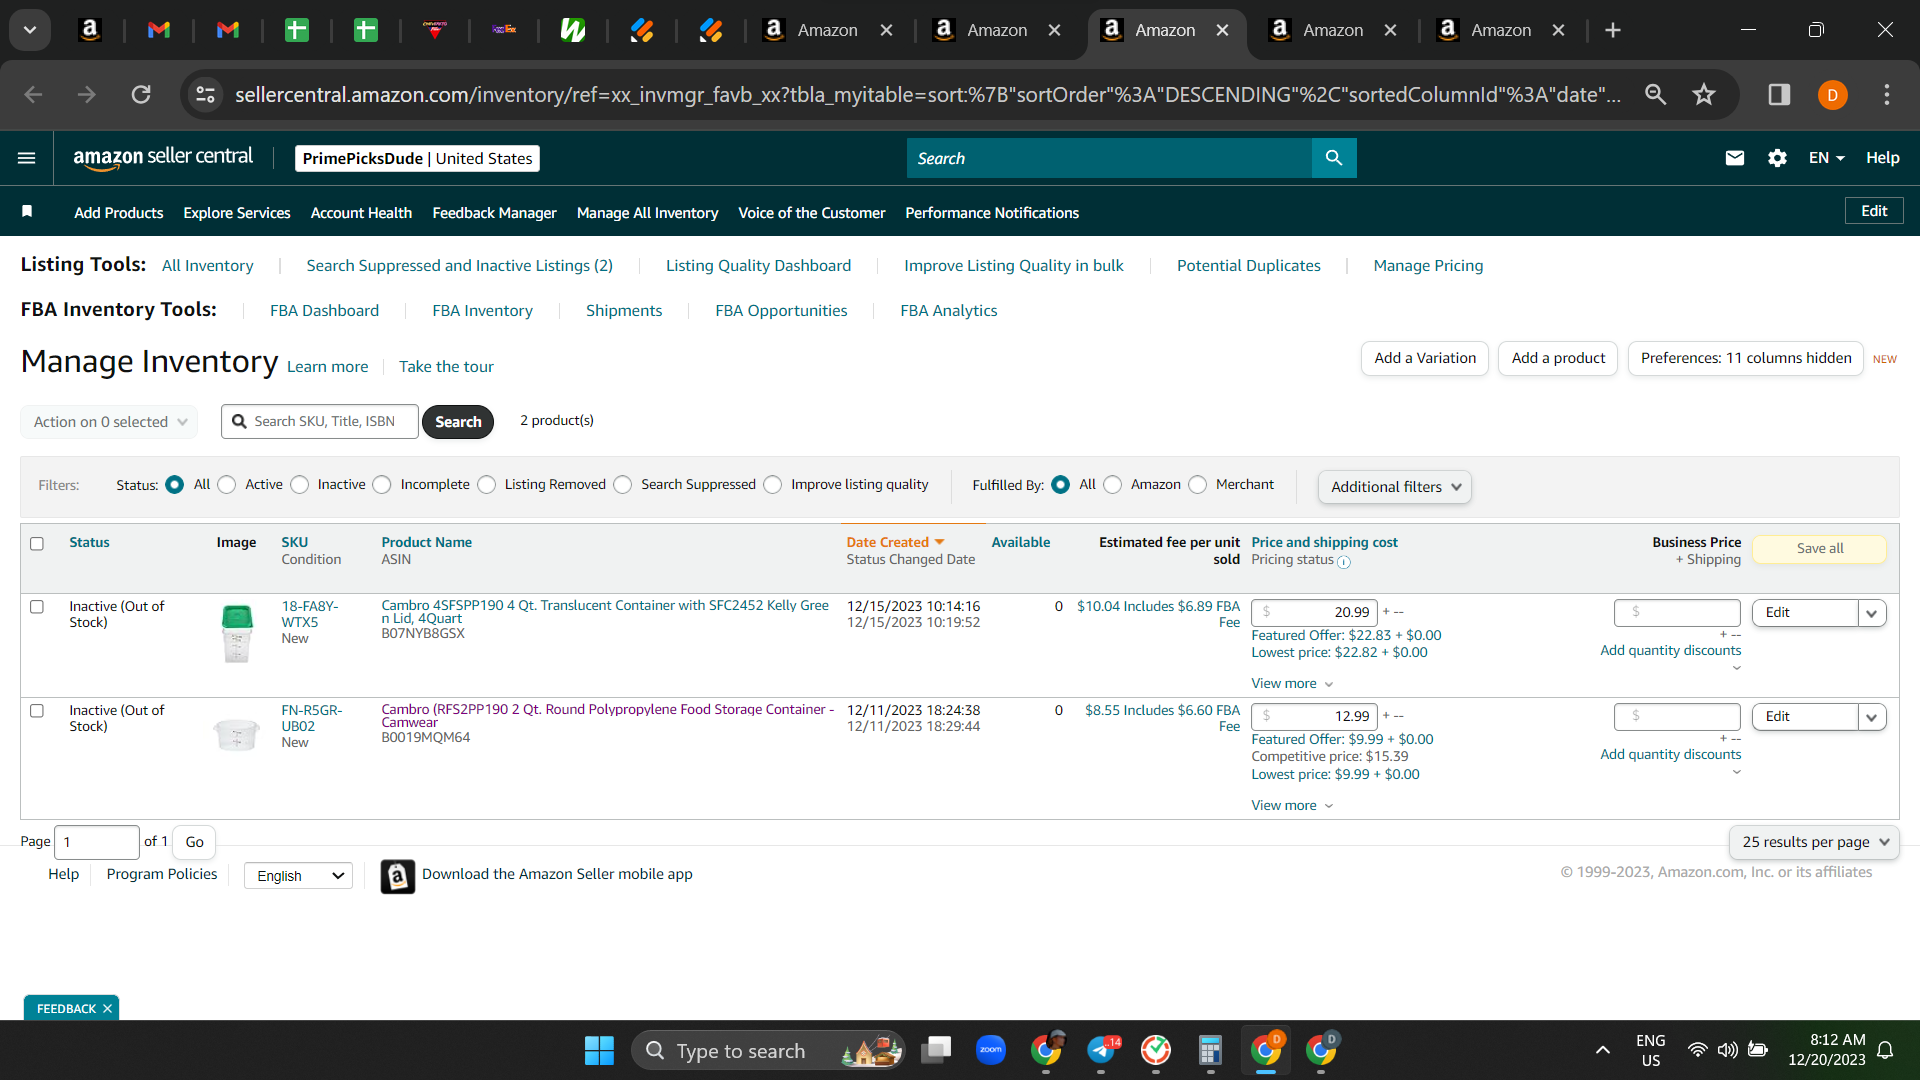Image resolution: width=1920 pixels, height=1080 pixels.
Task: Open Edit dropdown arrow for second product row
Action: (x=1872, y=717)
